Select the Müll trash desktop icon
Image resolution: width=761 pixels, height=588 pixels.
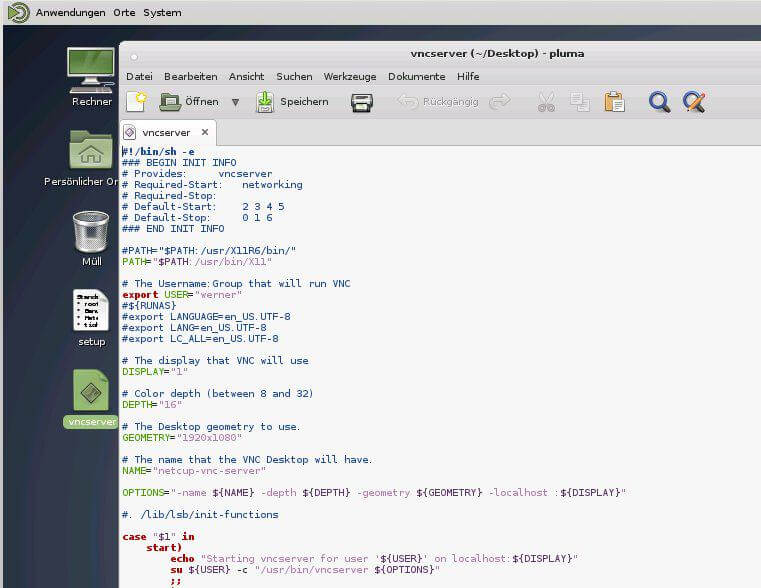(91, 238)
